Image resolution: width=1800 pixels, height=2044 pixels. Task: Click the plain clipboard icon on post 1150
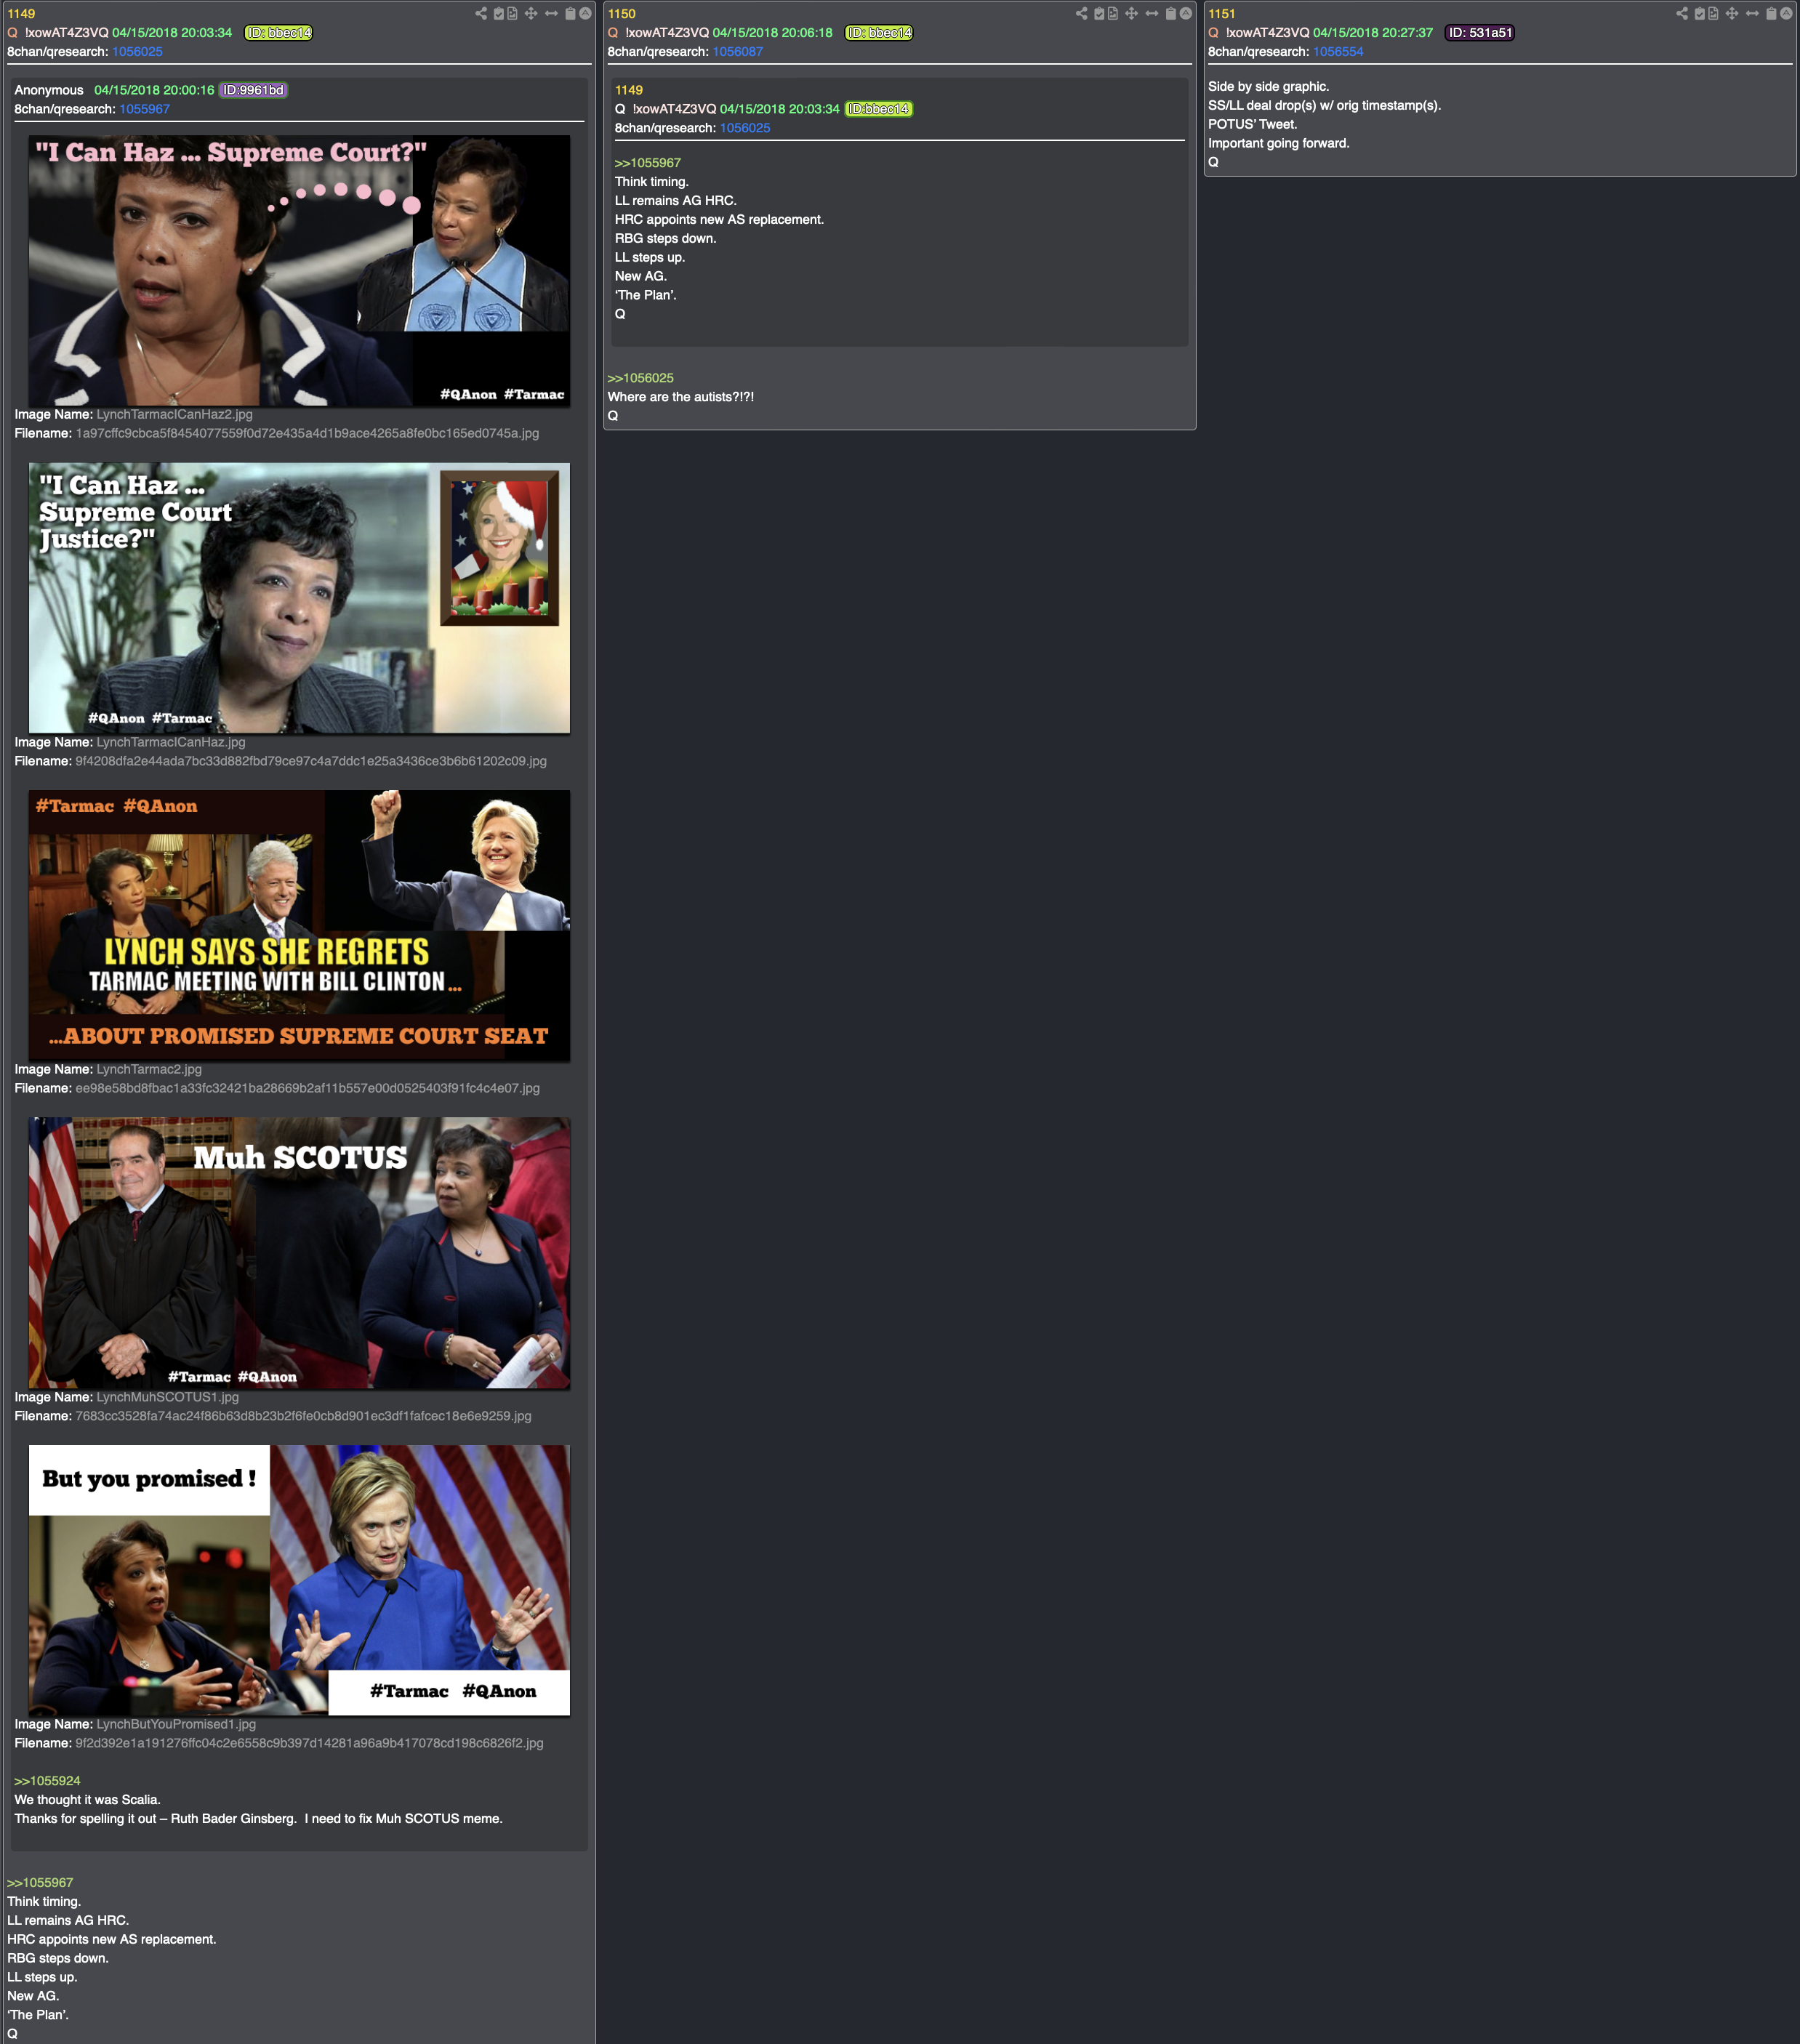click(1170, 13)
